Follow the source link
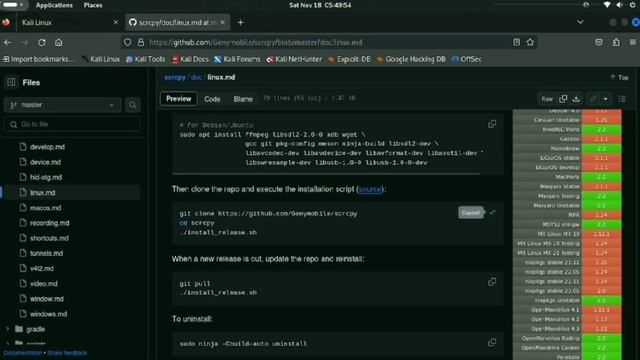The height and width of the screenshot is (360, 640). click(x=370, y=189)
